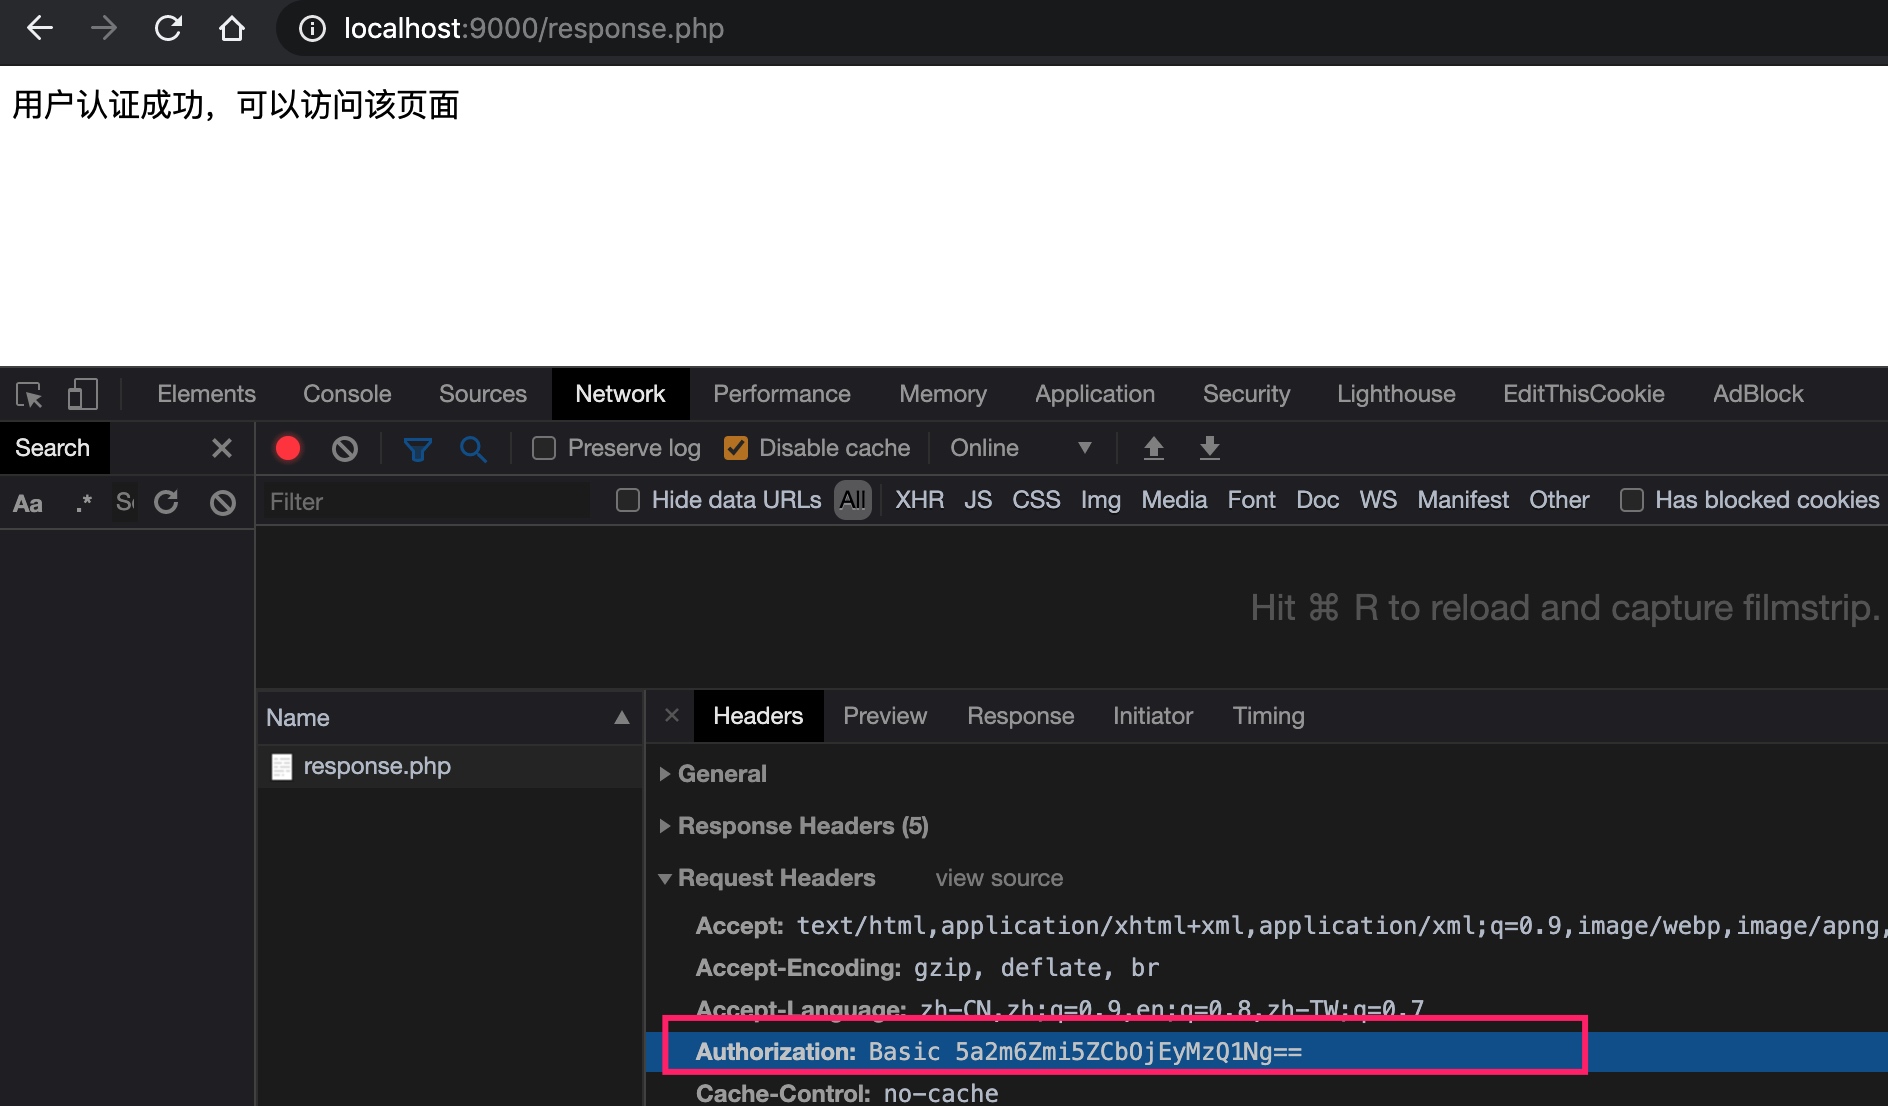
Task: Open the Preview details tab
Action: click(885, 716)
